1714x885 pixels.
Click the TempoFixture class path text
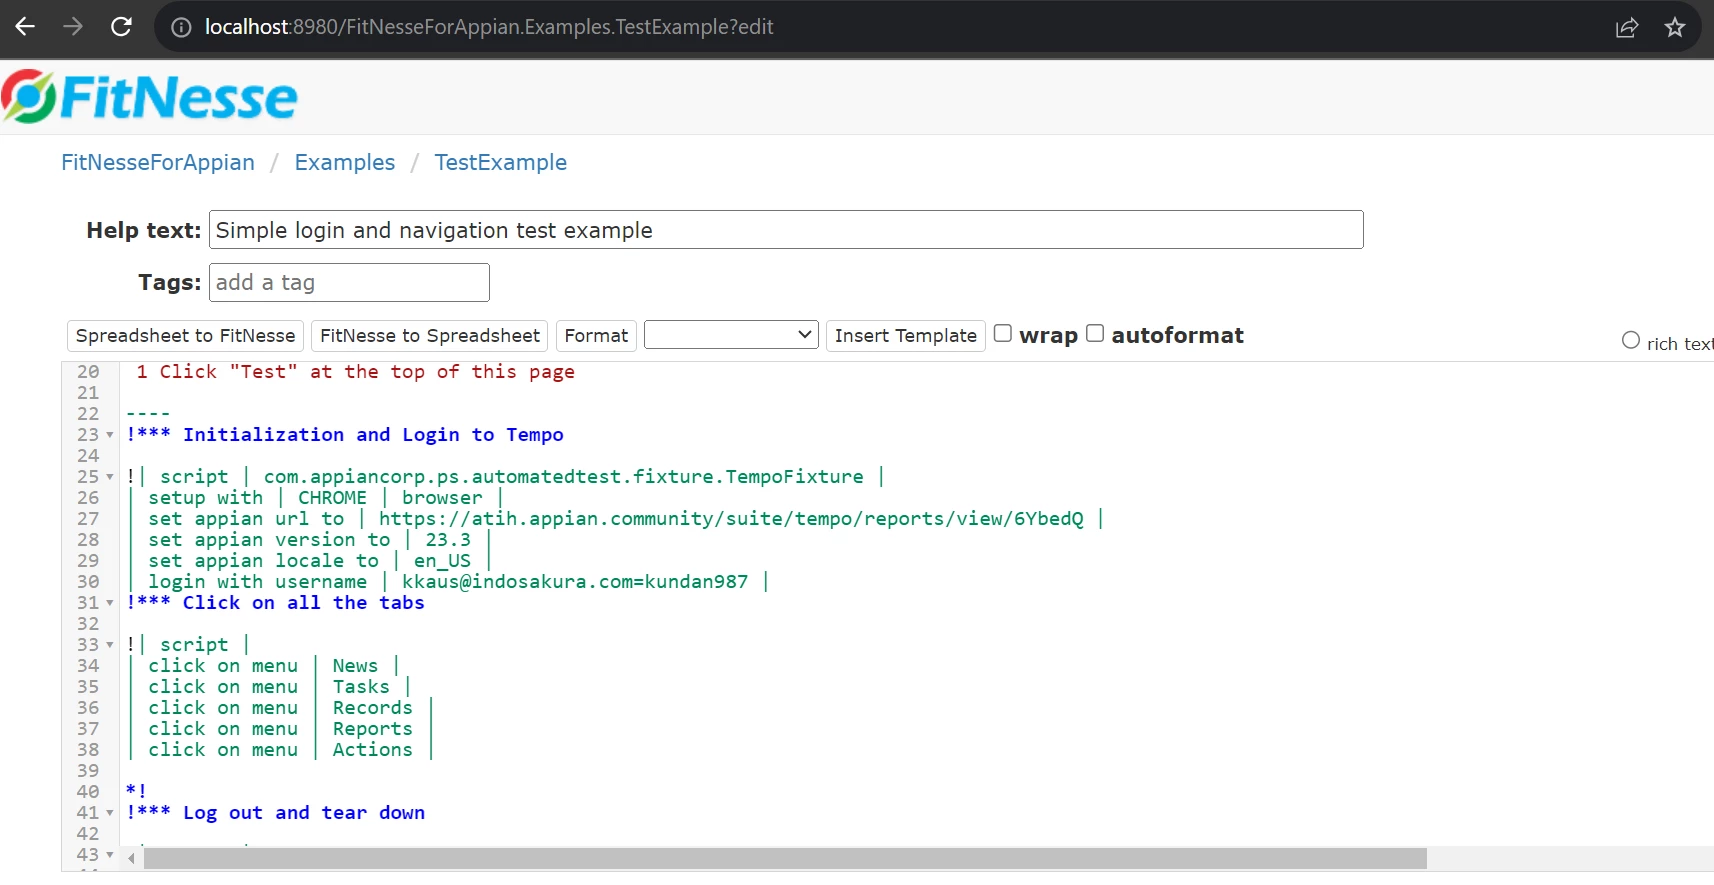pyautogui.click(x=563, y=477)
